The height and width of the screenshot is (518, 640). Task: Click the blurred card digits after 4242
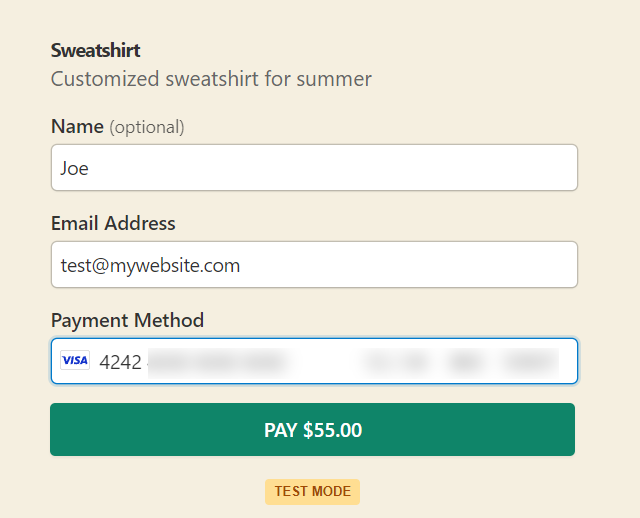[x=215, y=361]
